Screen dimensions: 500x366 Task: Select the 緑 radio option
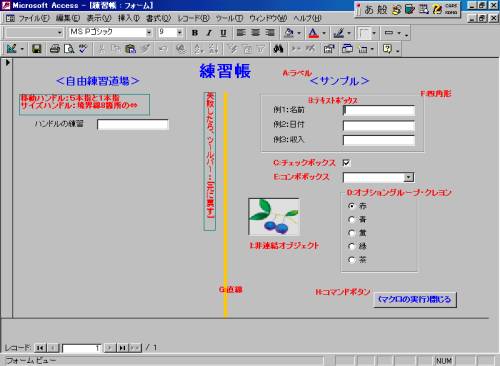(351, 246)
